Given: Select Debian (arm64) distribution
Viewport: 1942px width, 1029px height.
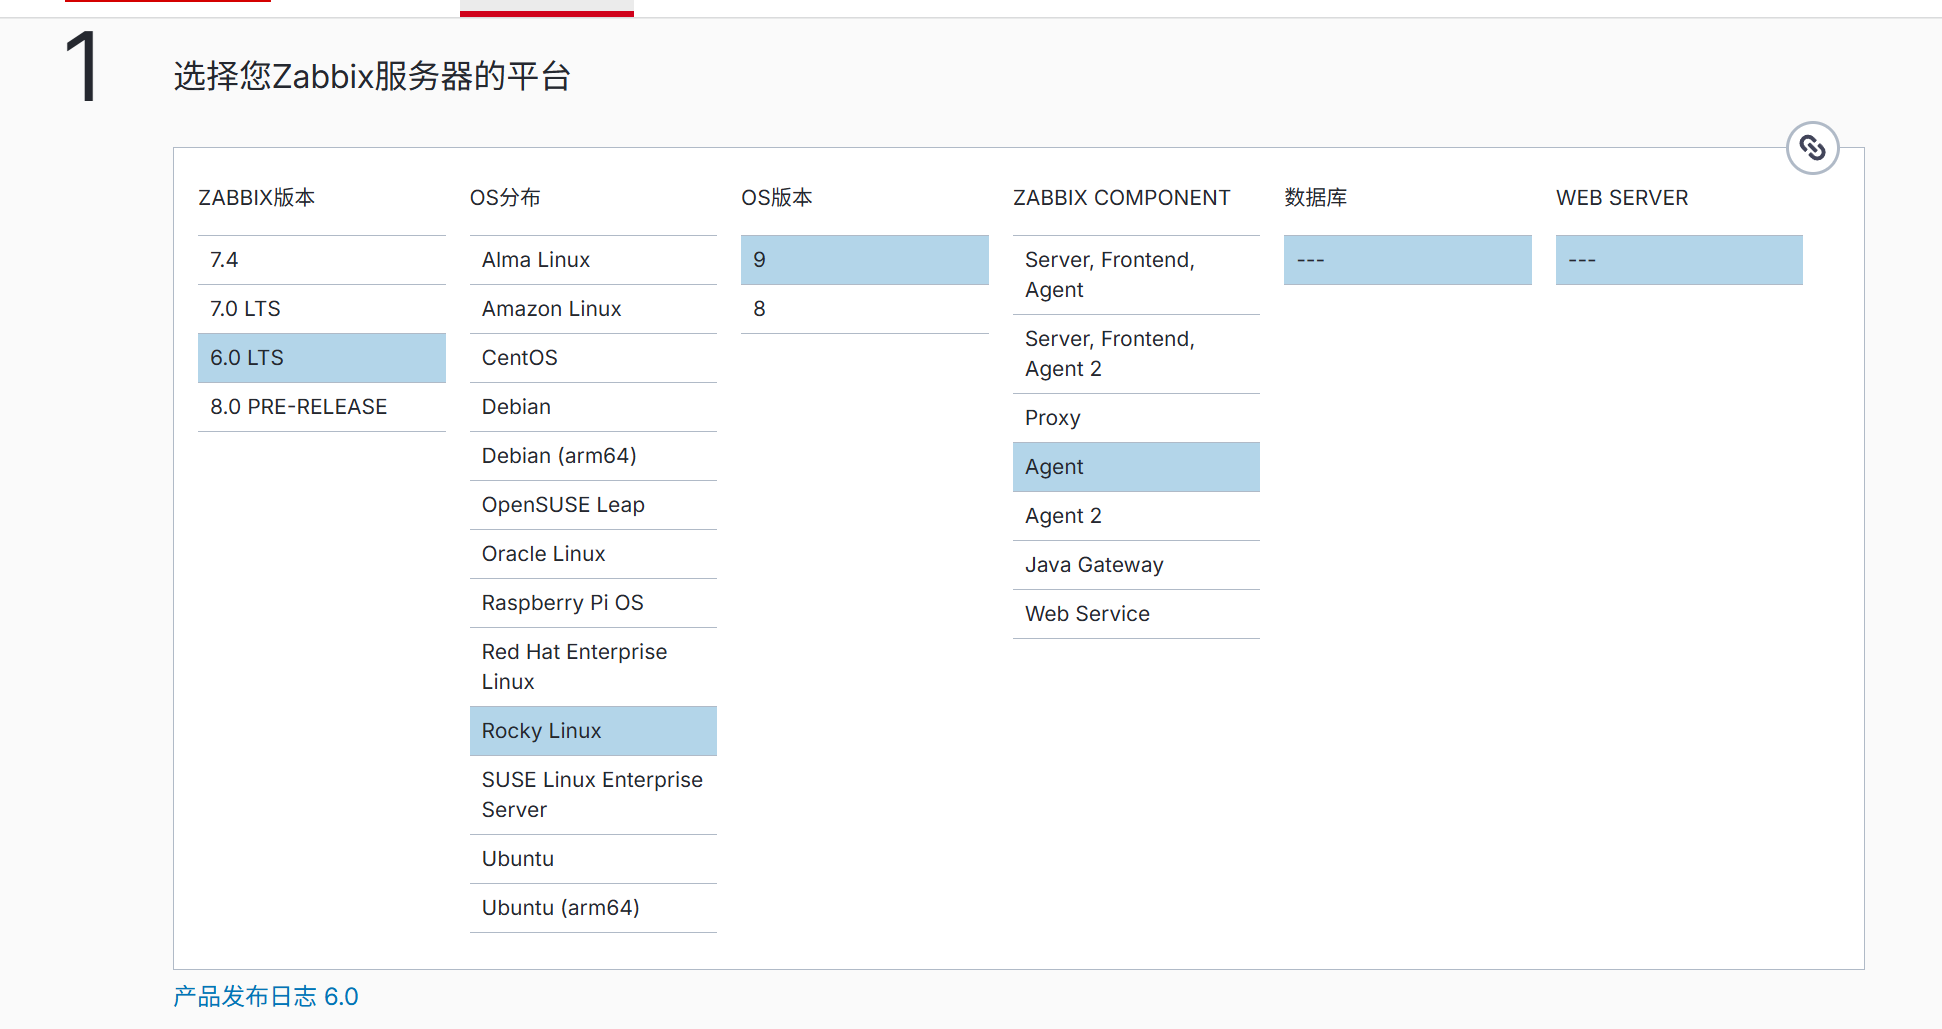Looking at the screenshot, I should [x=593, y=456].
